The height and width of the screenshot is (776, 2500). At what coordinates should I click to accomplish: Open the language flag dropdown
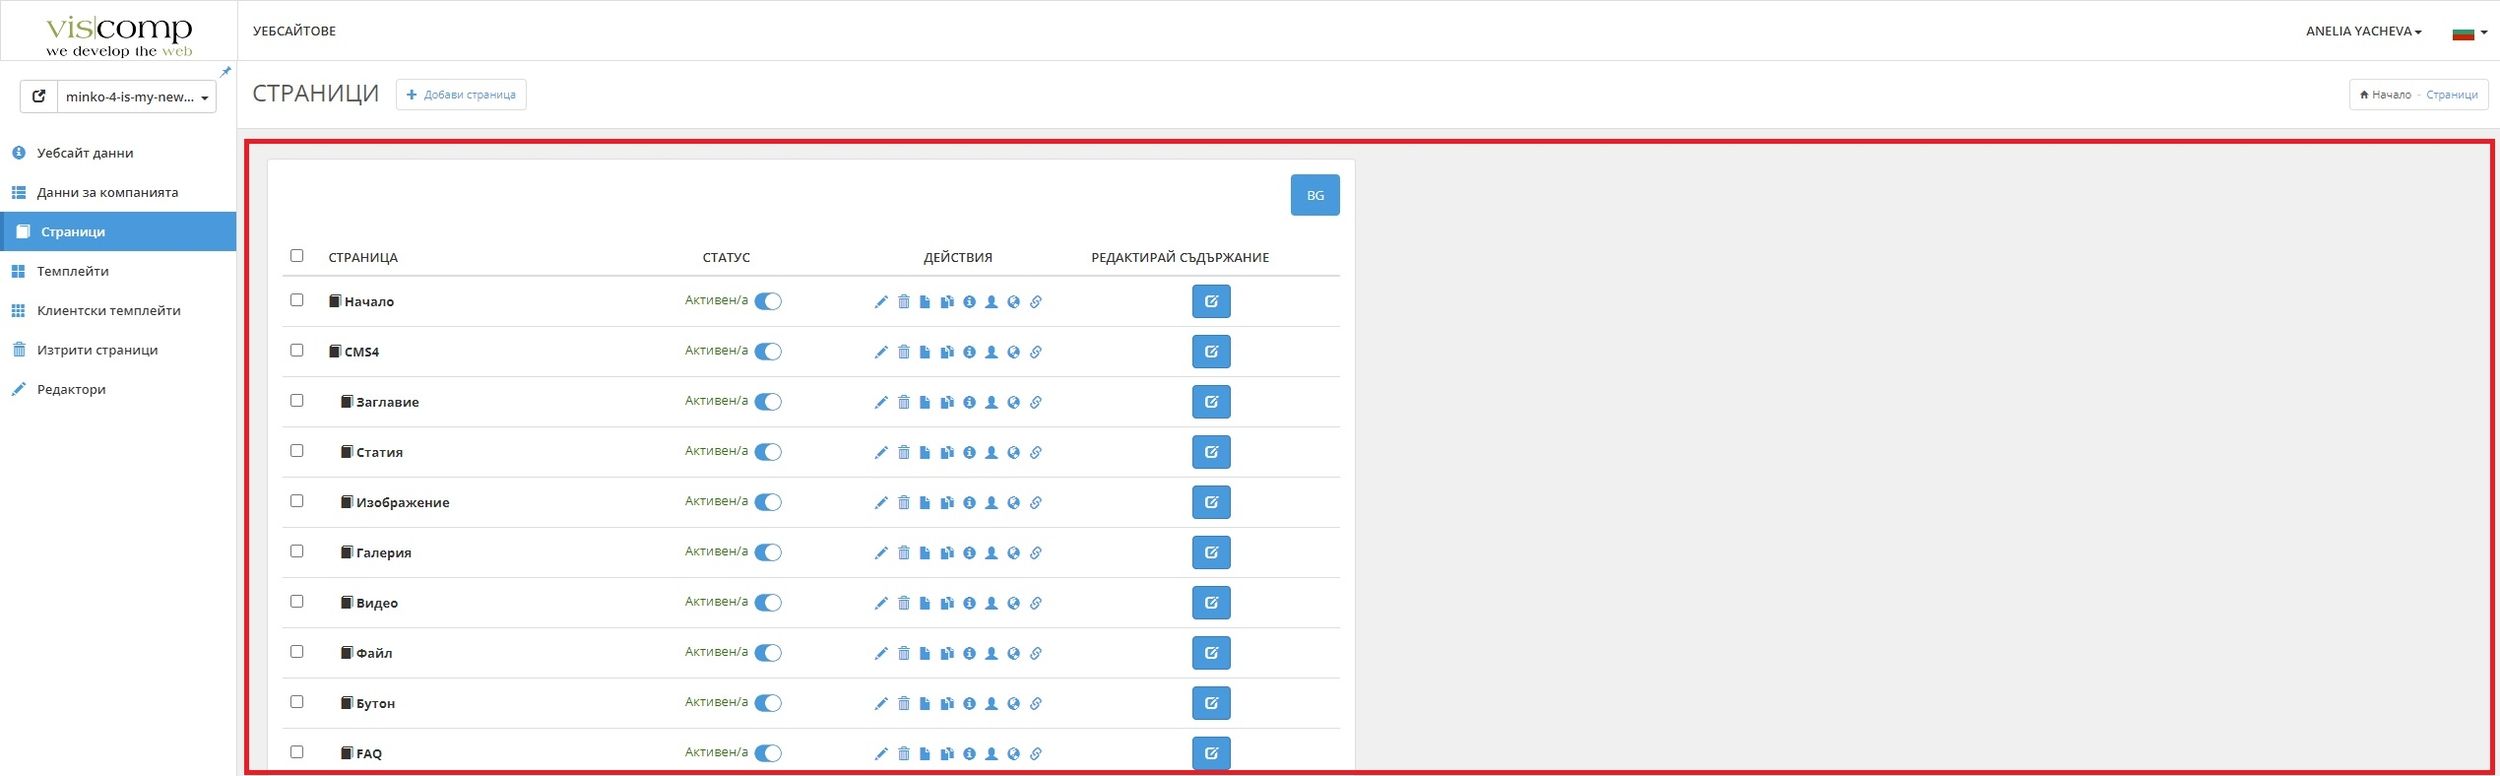tap(2469, 33)
